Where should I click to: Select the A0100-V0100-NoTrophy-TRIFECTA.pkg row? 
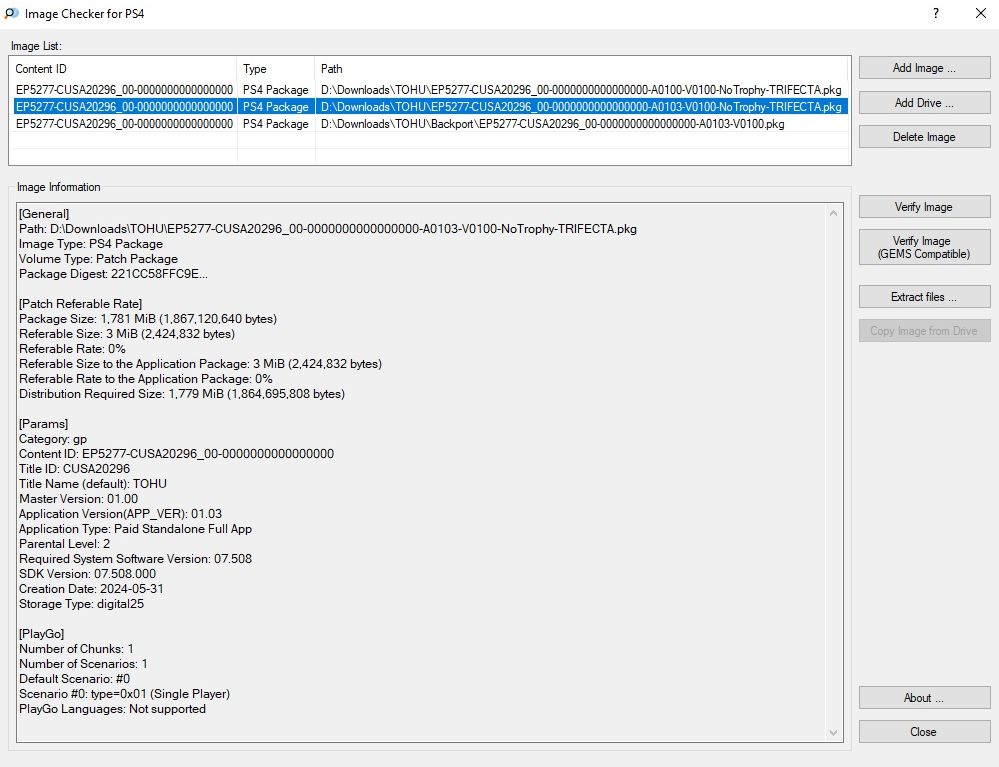pos(430,90)
